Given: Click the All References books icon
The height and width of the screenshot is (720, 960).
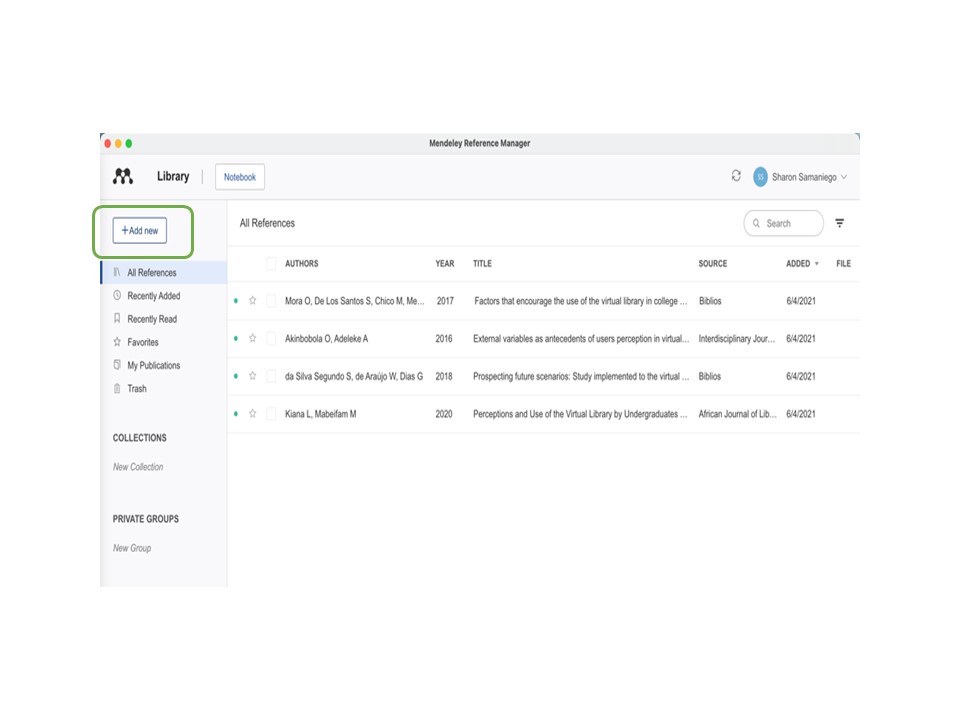Looking at the screenshot, I should pos(117,272).
